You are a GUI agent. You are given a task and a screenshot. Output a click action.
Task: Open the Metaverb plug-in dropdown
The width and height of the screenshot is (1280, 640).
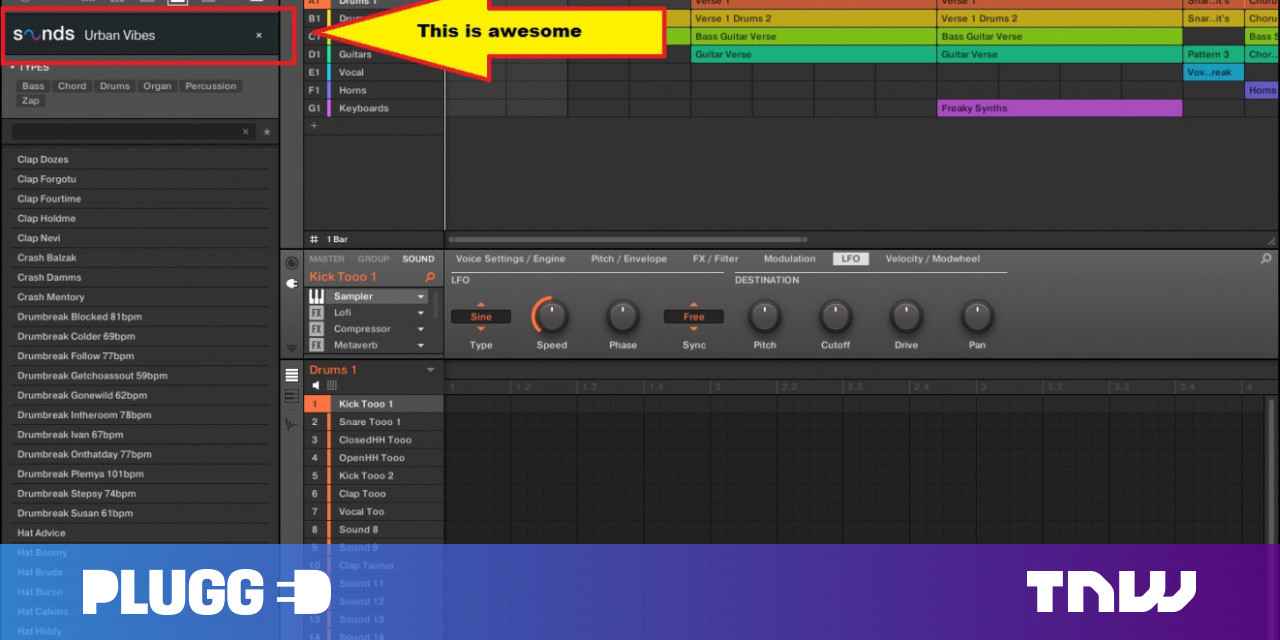click(421, 345)
